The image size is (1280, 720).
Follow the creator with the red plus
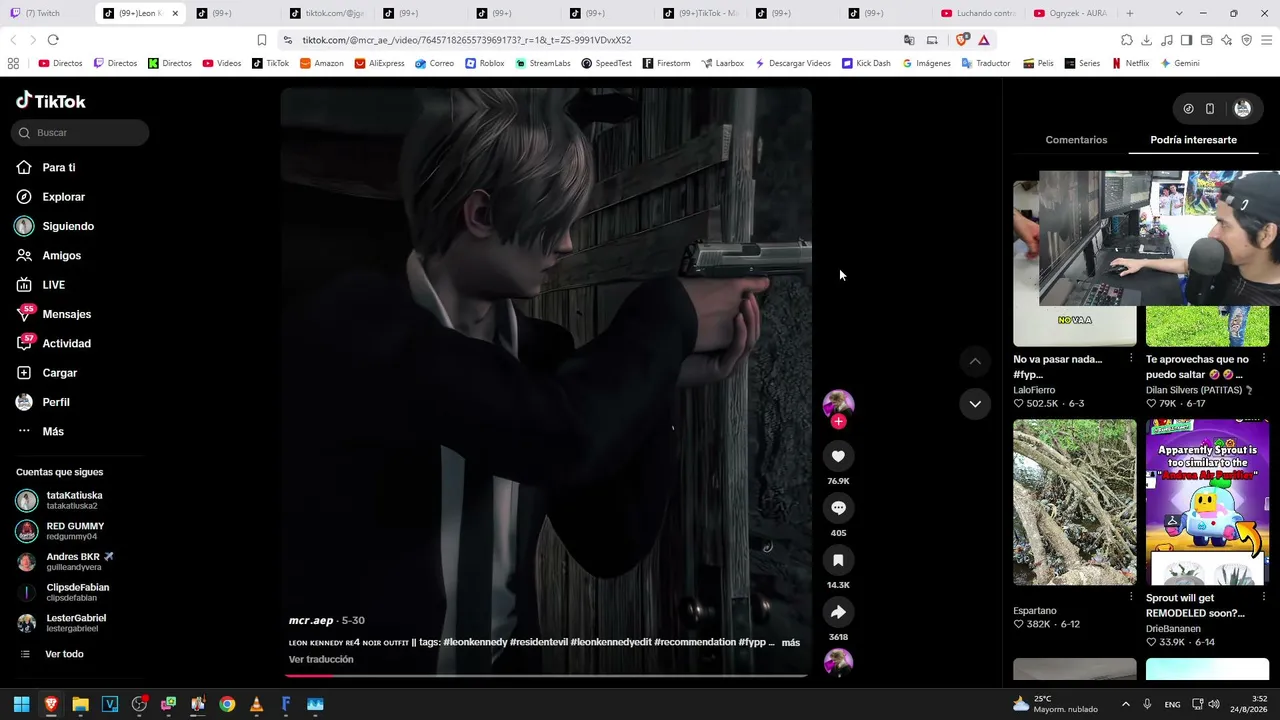838,422
